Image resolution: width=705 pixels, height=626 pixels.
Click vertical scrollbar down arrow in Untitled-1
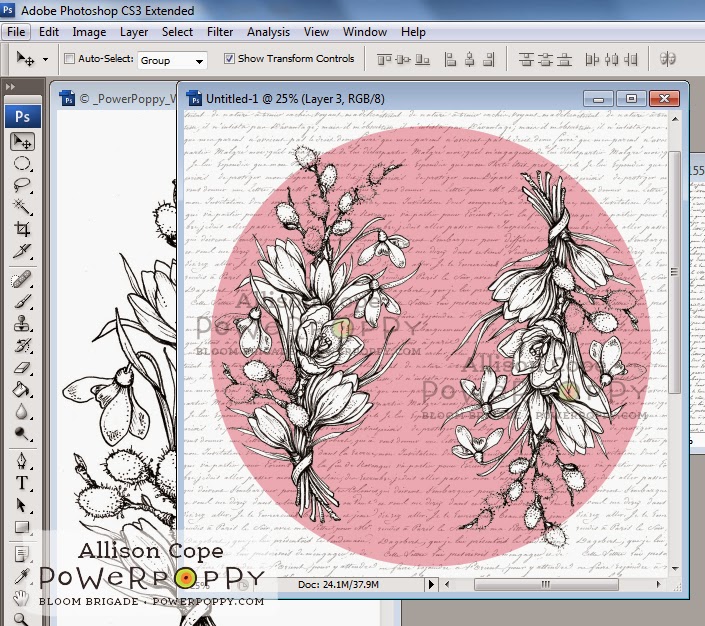(x=675, y=568)
